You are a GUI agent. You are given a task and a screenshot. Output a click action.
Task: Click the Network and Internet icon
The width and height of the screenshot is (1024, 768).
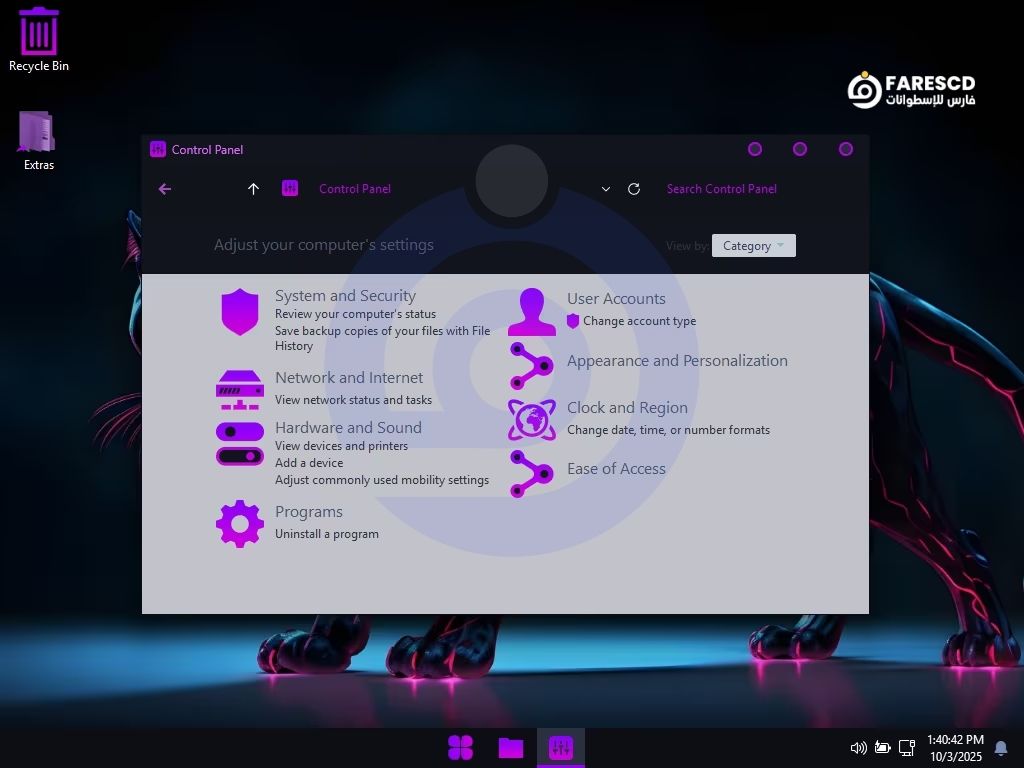[240, 389]
